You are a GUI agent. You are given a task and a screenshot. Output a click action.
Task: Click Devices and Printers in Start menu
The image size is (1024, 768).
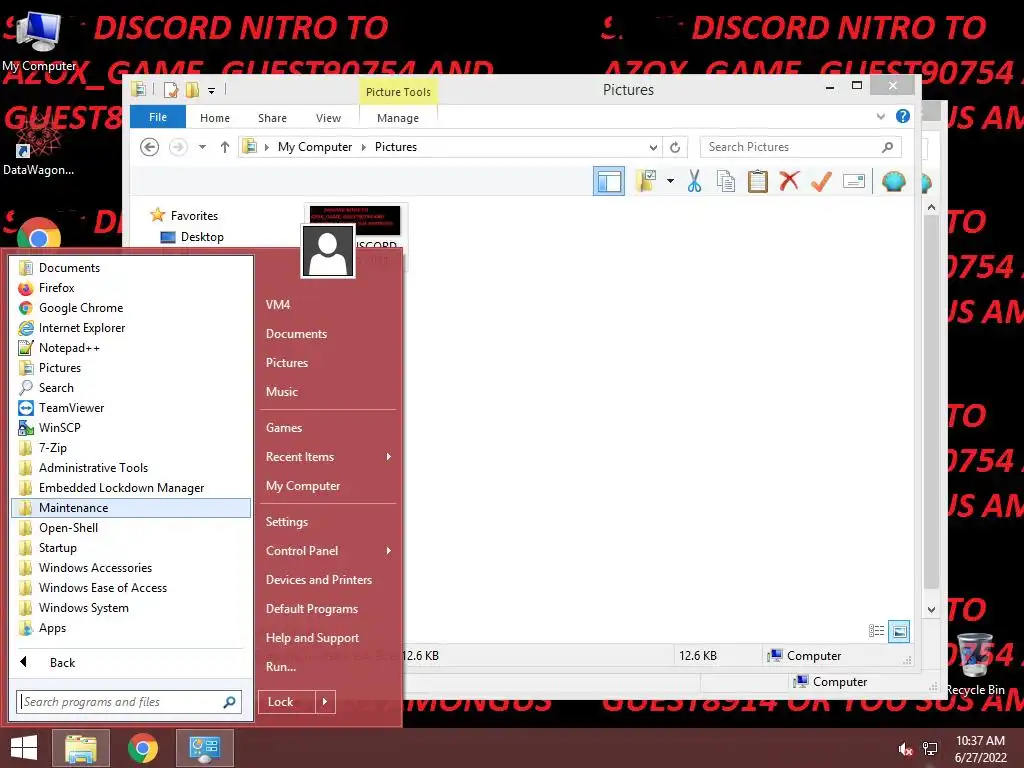coord(328,580)
